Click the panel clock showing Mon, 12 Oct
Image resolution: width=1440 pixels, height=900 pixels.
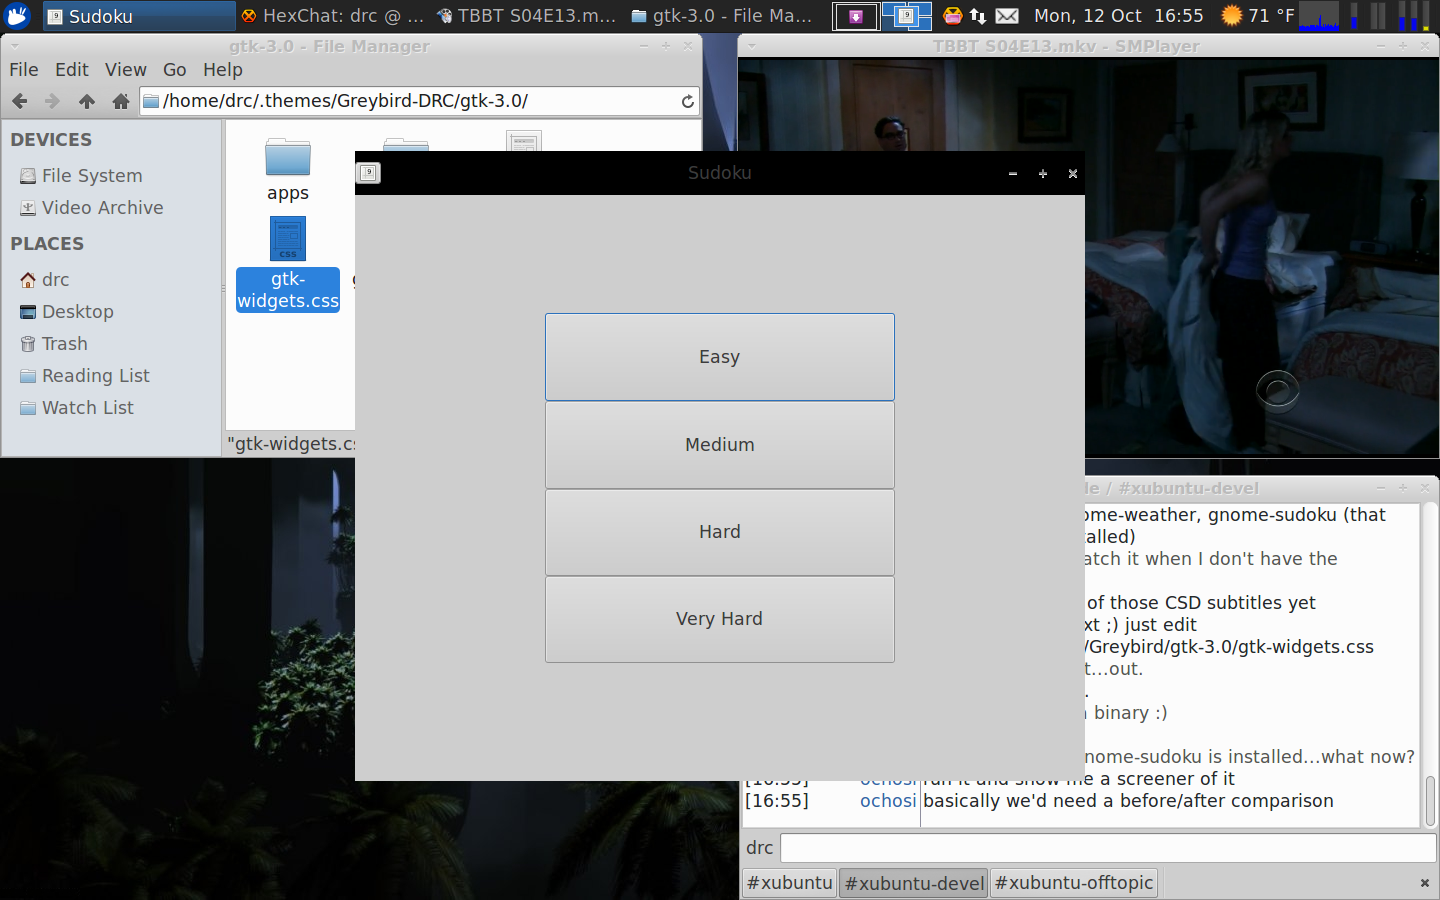click(x=1119, y=16)
